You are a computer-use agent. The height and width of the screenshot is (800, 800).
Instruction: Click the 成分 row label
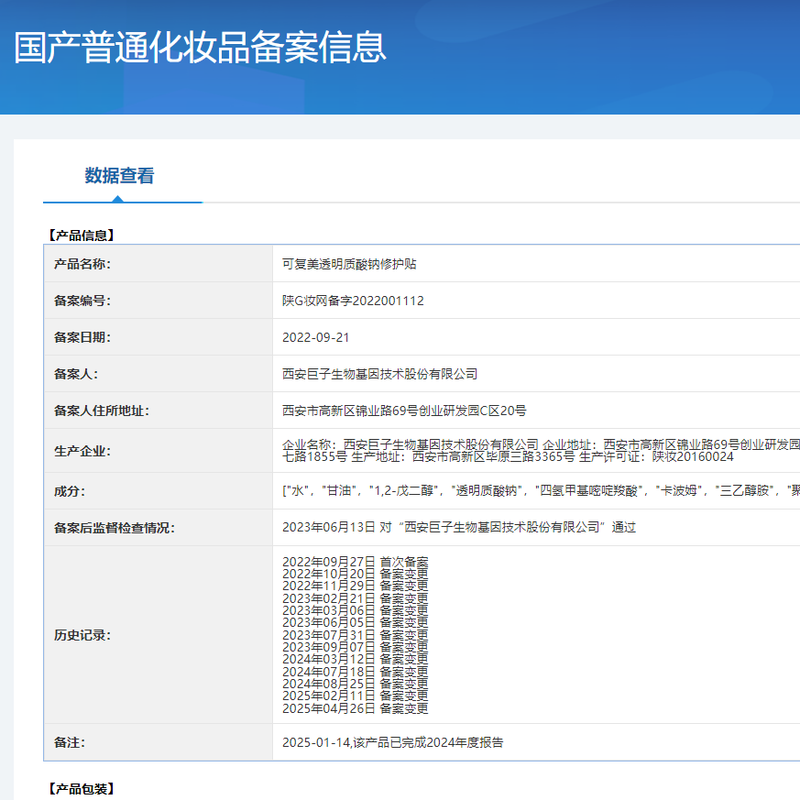[x=69, y=490]
